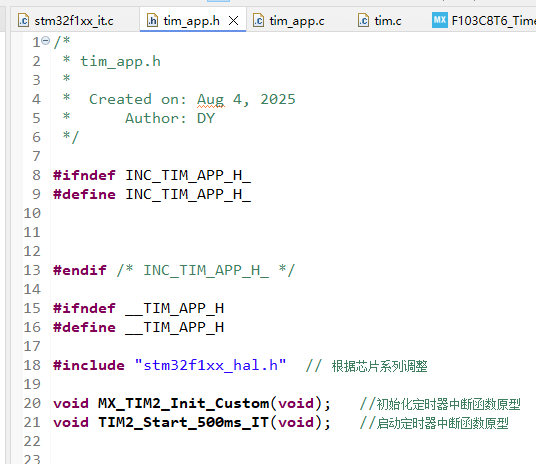Click '#ifndef INC_TIM_APP_H_' on line 8
Viewport: 536px width, 464px height.
pos(152,175)
